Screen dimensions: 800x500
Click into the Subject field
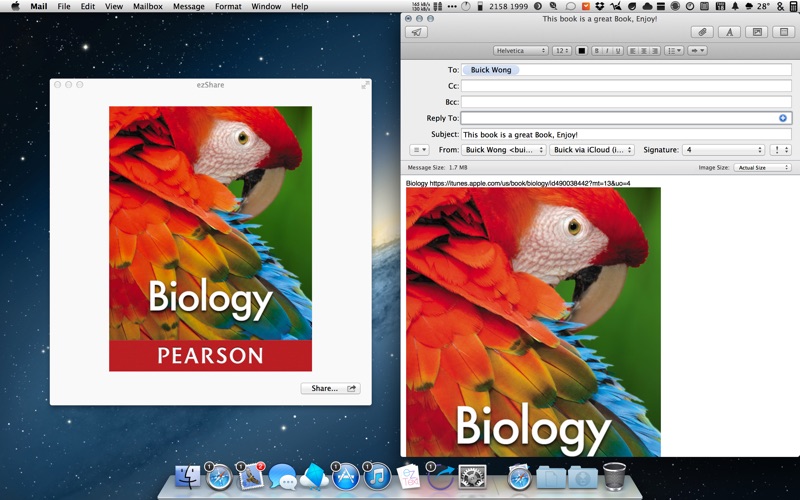tap(626, 135)
